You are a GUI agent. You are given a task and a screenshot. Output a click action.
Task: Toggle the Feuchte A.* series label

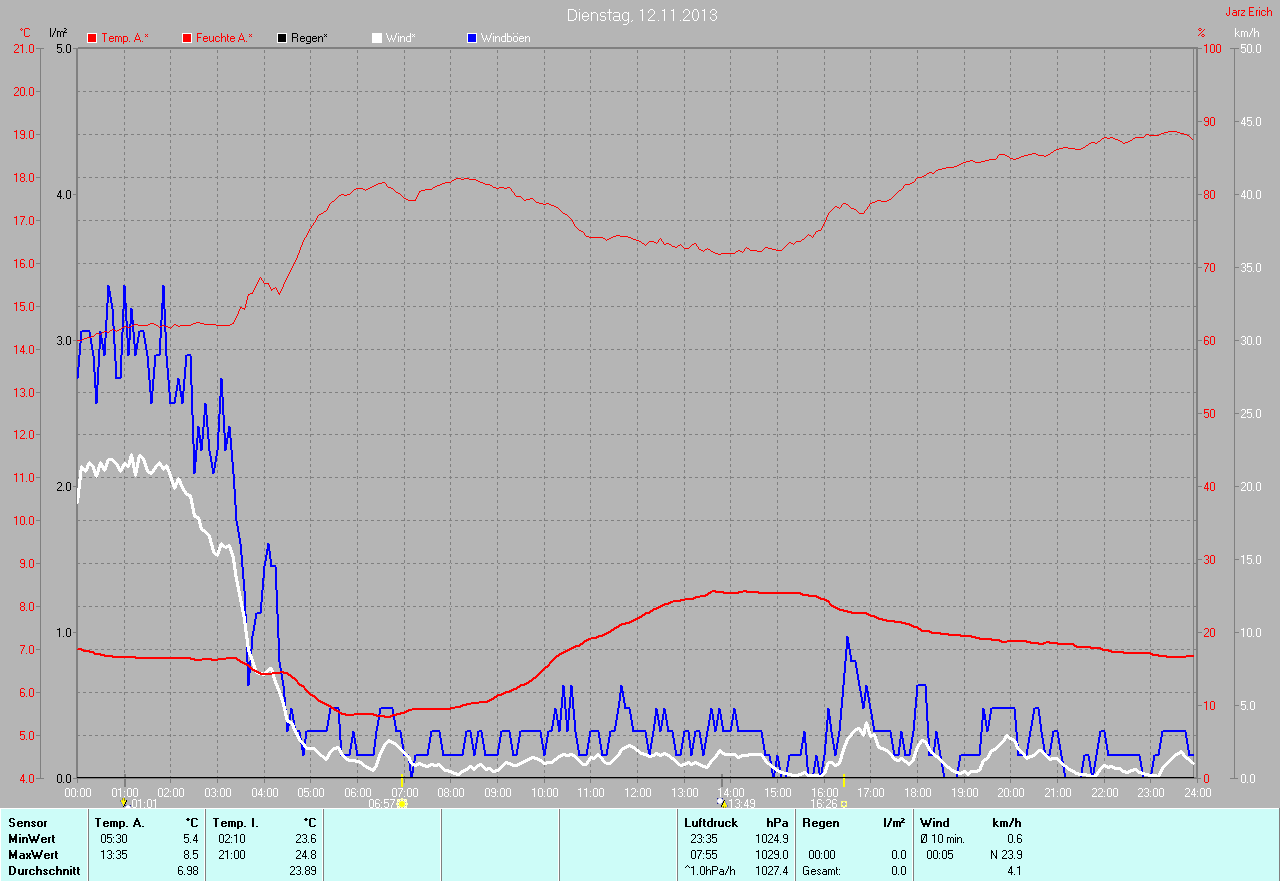pyautogui.click(x=224, y=38)
